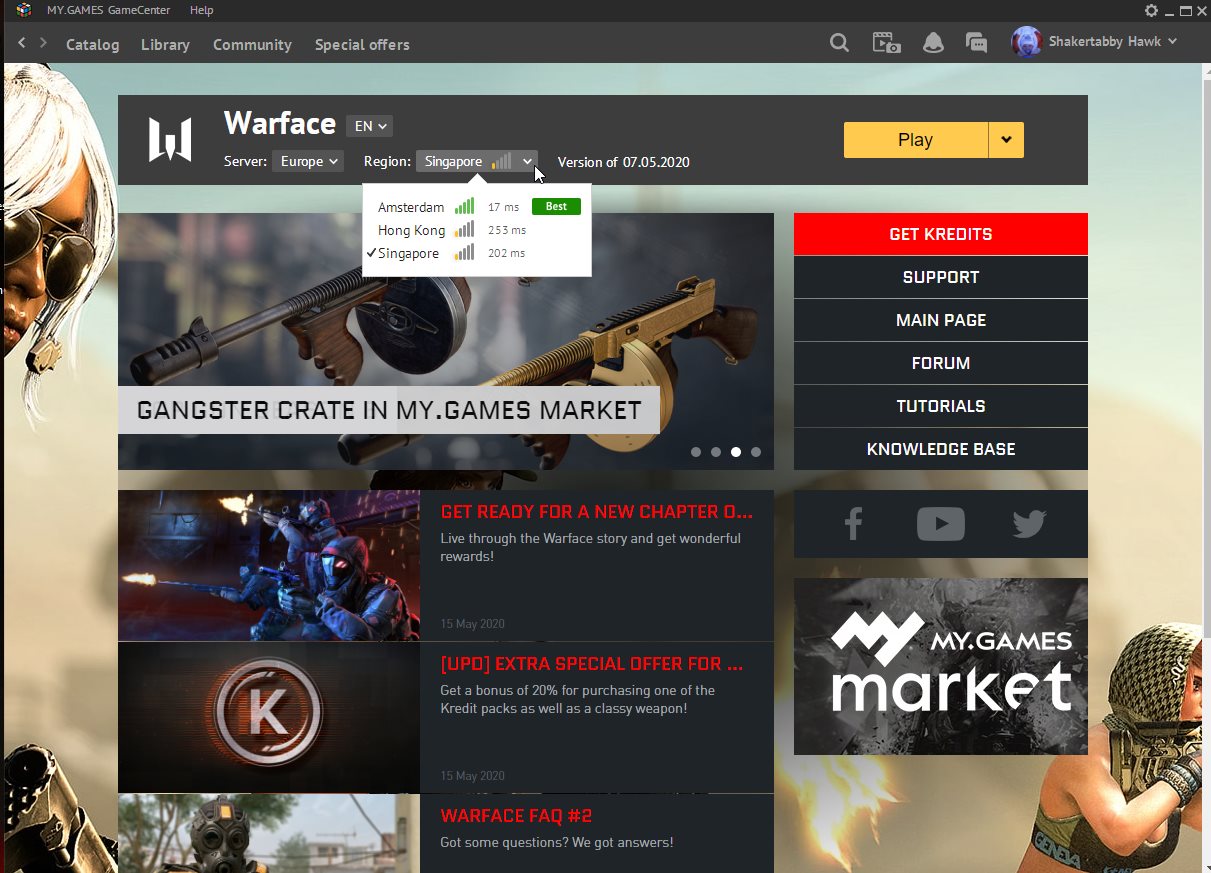Image resolution: width=1211 pixels, height=873 pixels.
Task: Click the Facebook icon
Action: pos(853,524)
